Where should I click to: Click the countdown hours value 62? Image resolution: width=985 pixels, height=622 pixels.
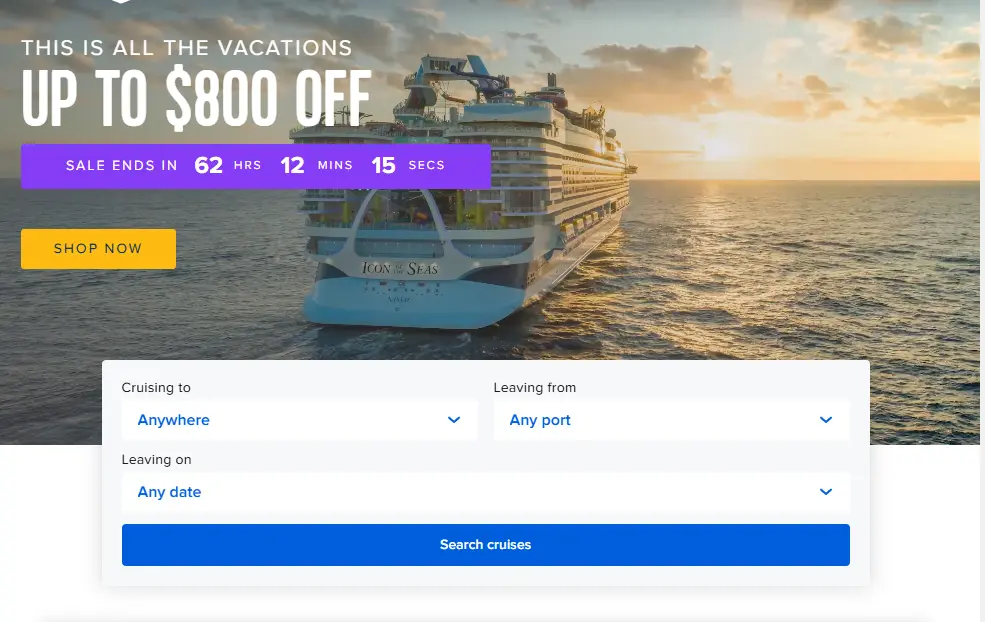[x=208, y=166]
